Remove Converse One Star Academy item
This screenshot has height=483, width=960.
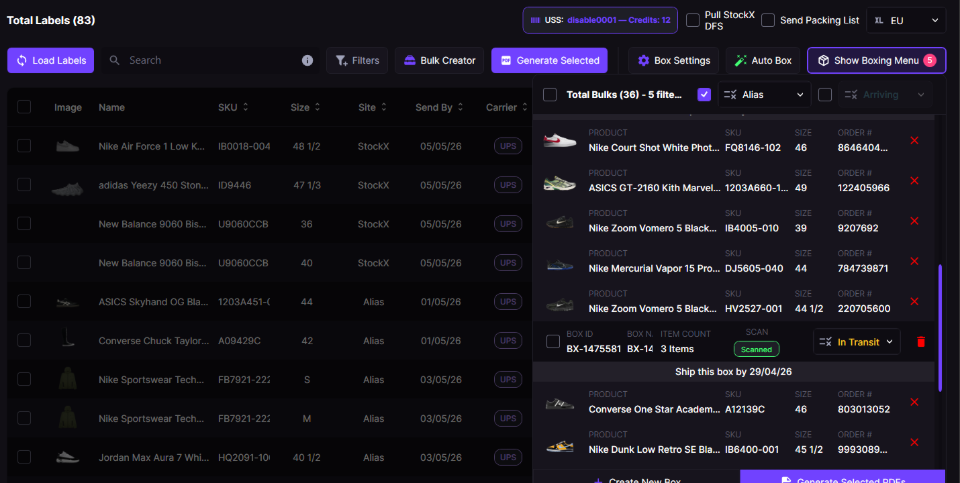point(915,402)
